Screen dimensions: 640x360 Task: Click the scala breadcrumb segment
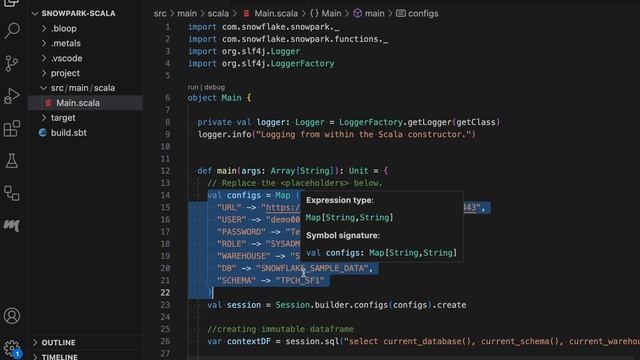pyautogui.click(x=218, y=13)
